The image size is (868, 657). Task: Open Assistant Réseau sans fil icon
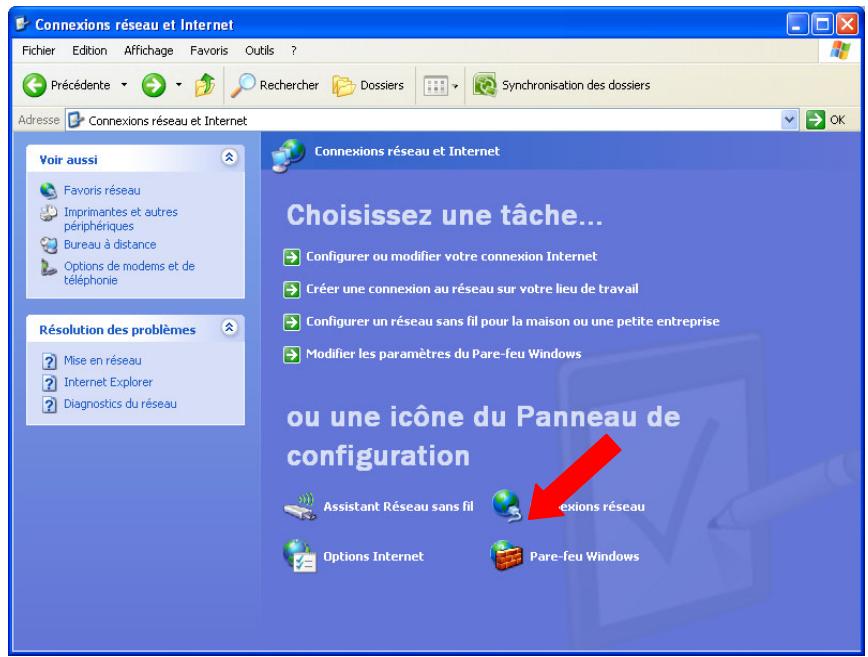coord(300,506)
